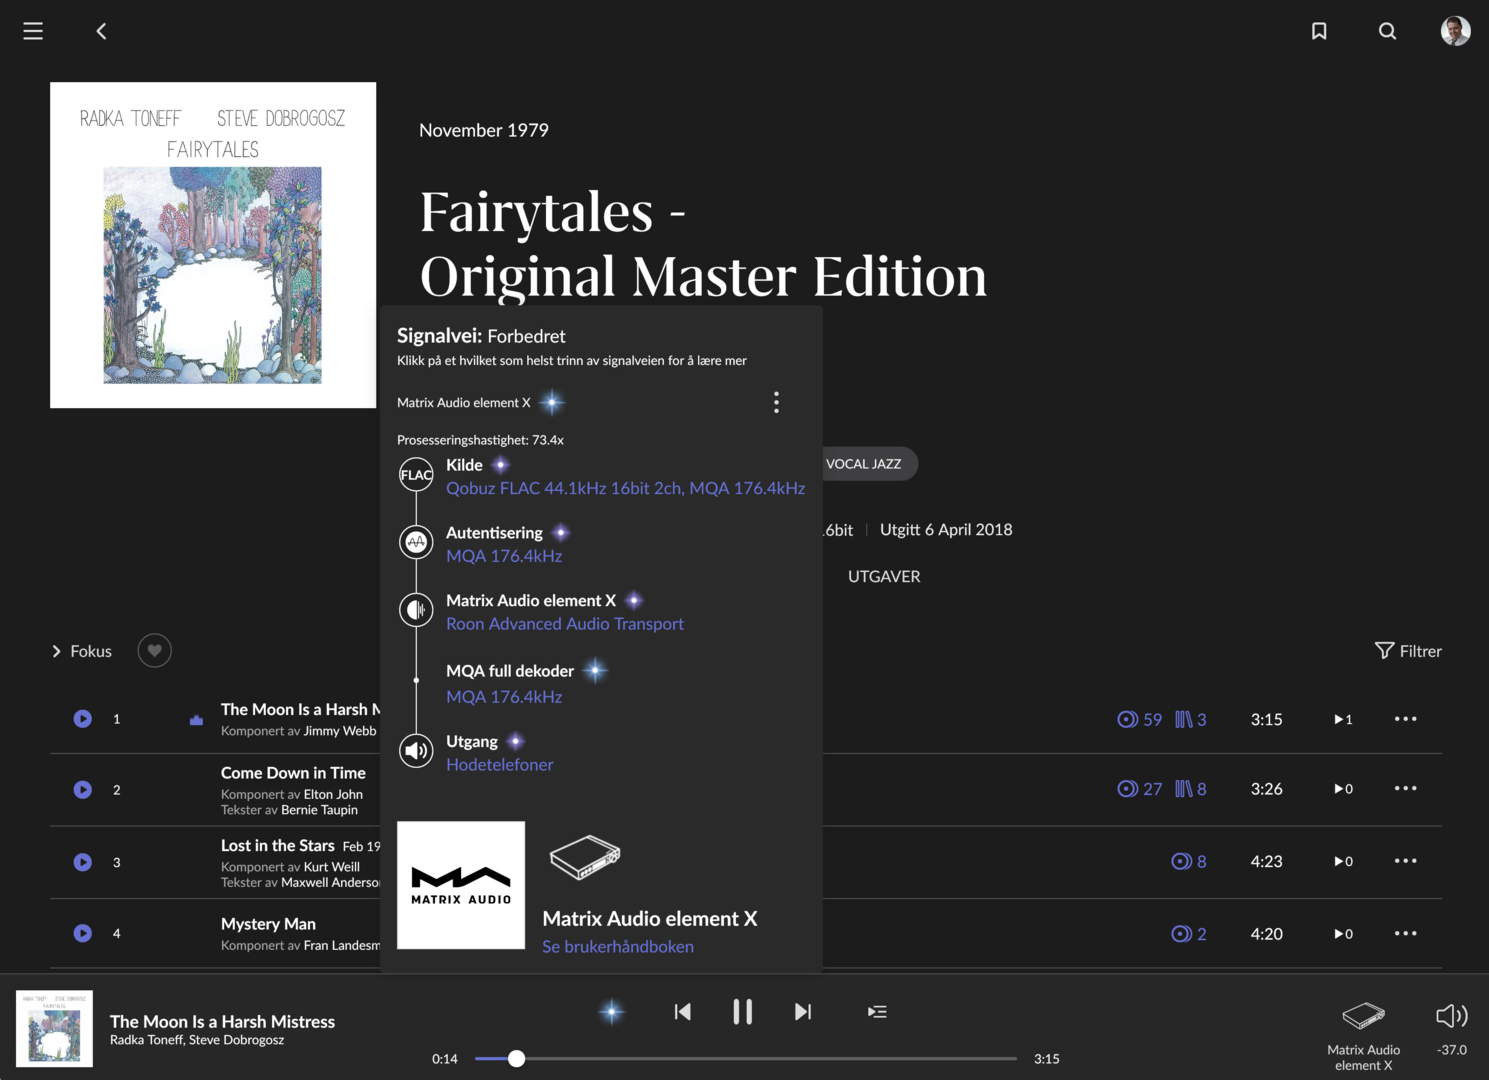The width and height of the screenshot is (1489, 1080).
Task: Click the now playing album thumbnail
Action: tap(55, 1029)
